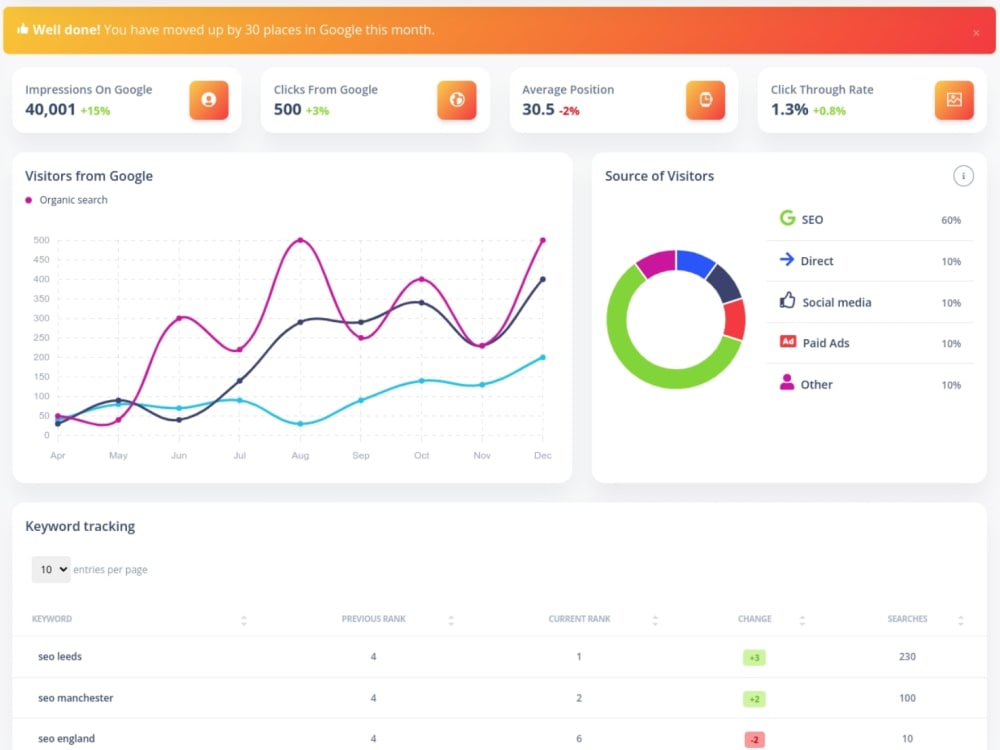The width and height of the screenshot is (1000, 750).
Task: Click the +3 change badge
Action: (754, 658)
